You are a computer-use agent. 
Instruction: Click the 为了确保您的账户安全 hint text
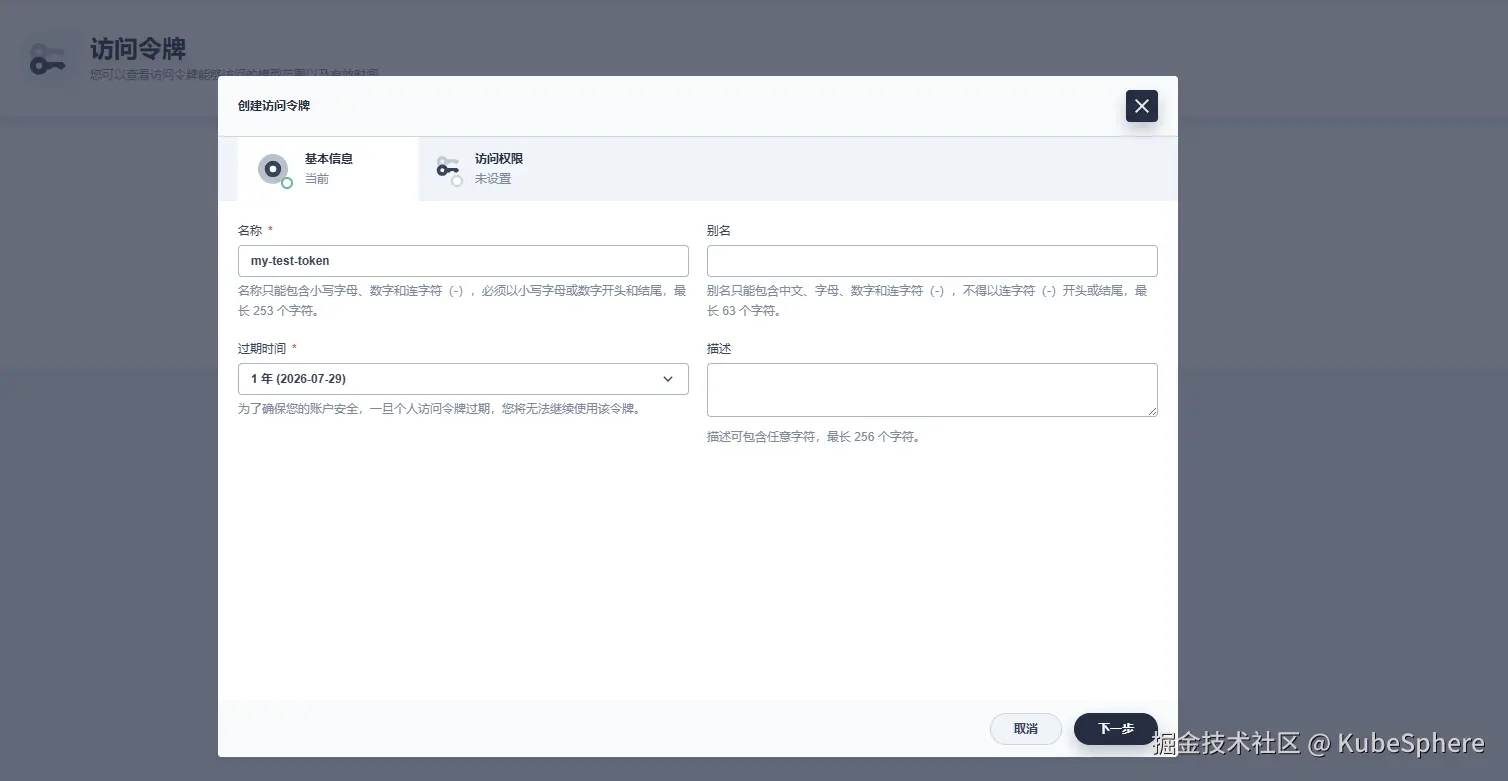click(x=439, y=409)
